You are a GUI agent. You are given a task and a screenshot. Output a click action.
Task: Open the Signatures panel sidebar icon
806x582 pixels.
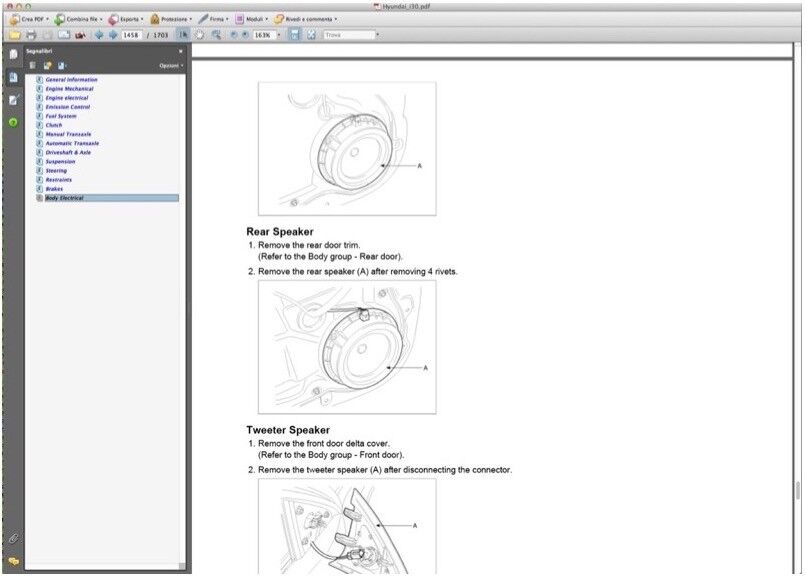coord(13,100)
